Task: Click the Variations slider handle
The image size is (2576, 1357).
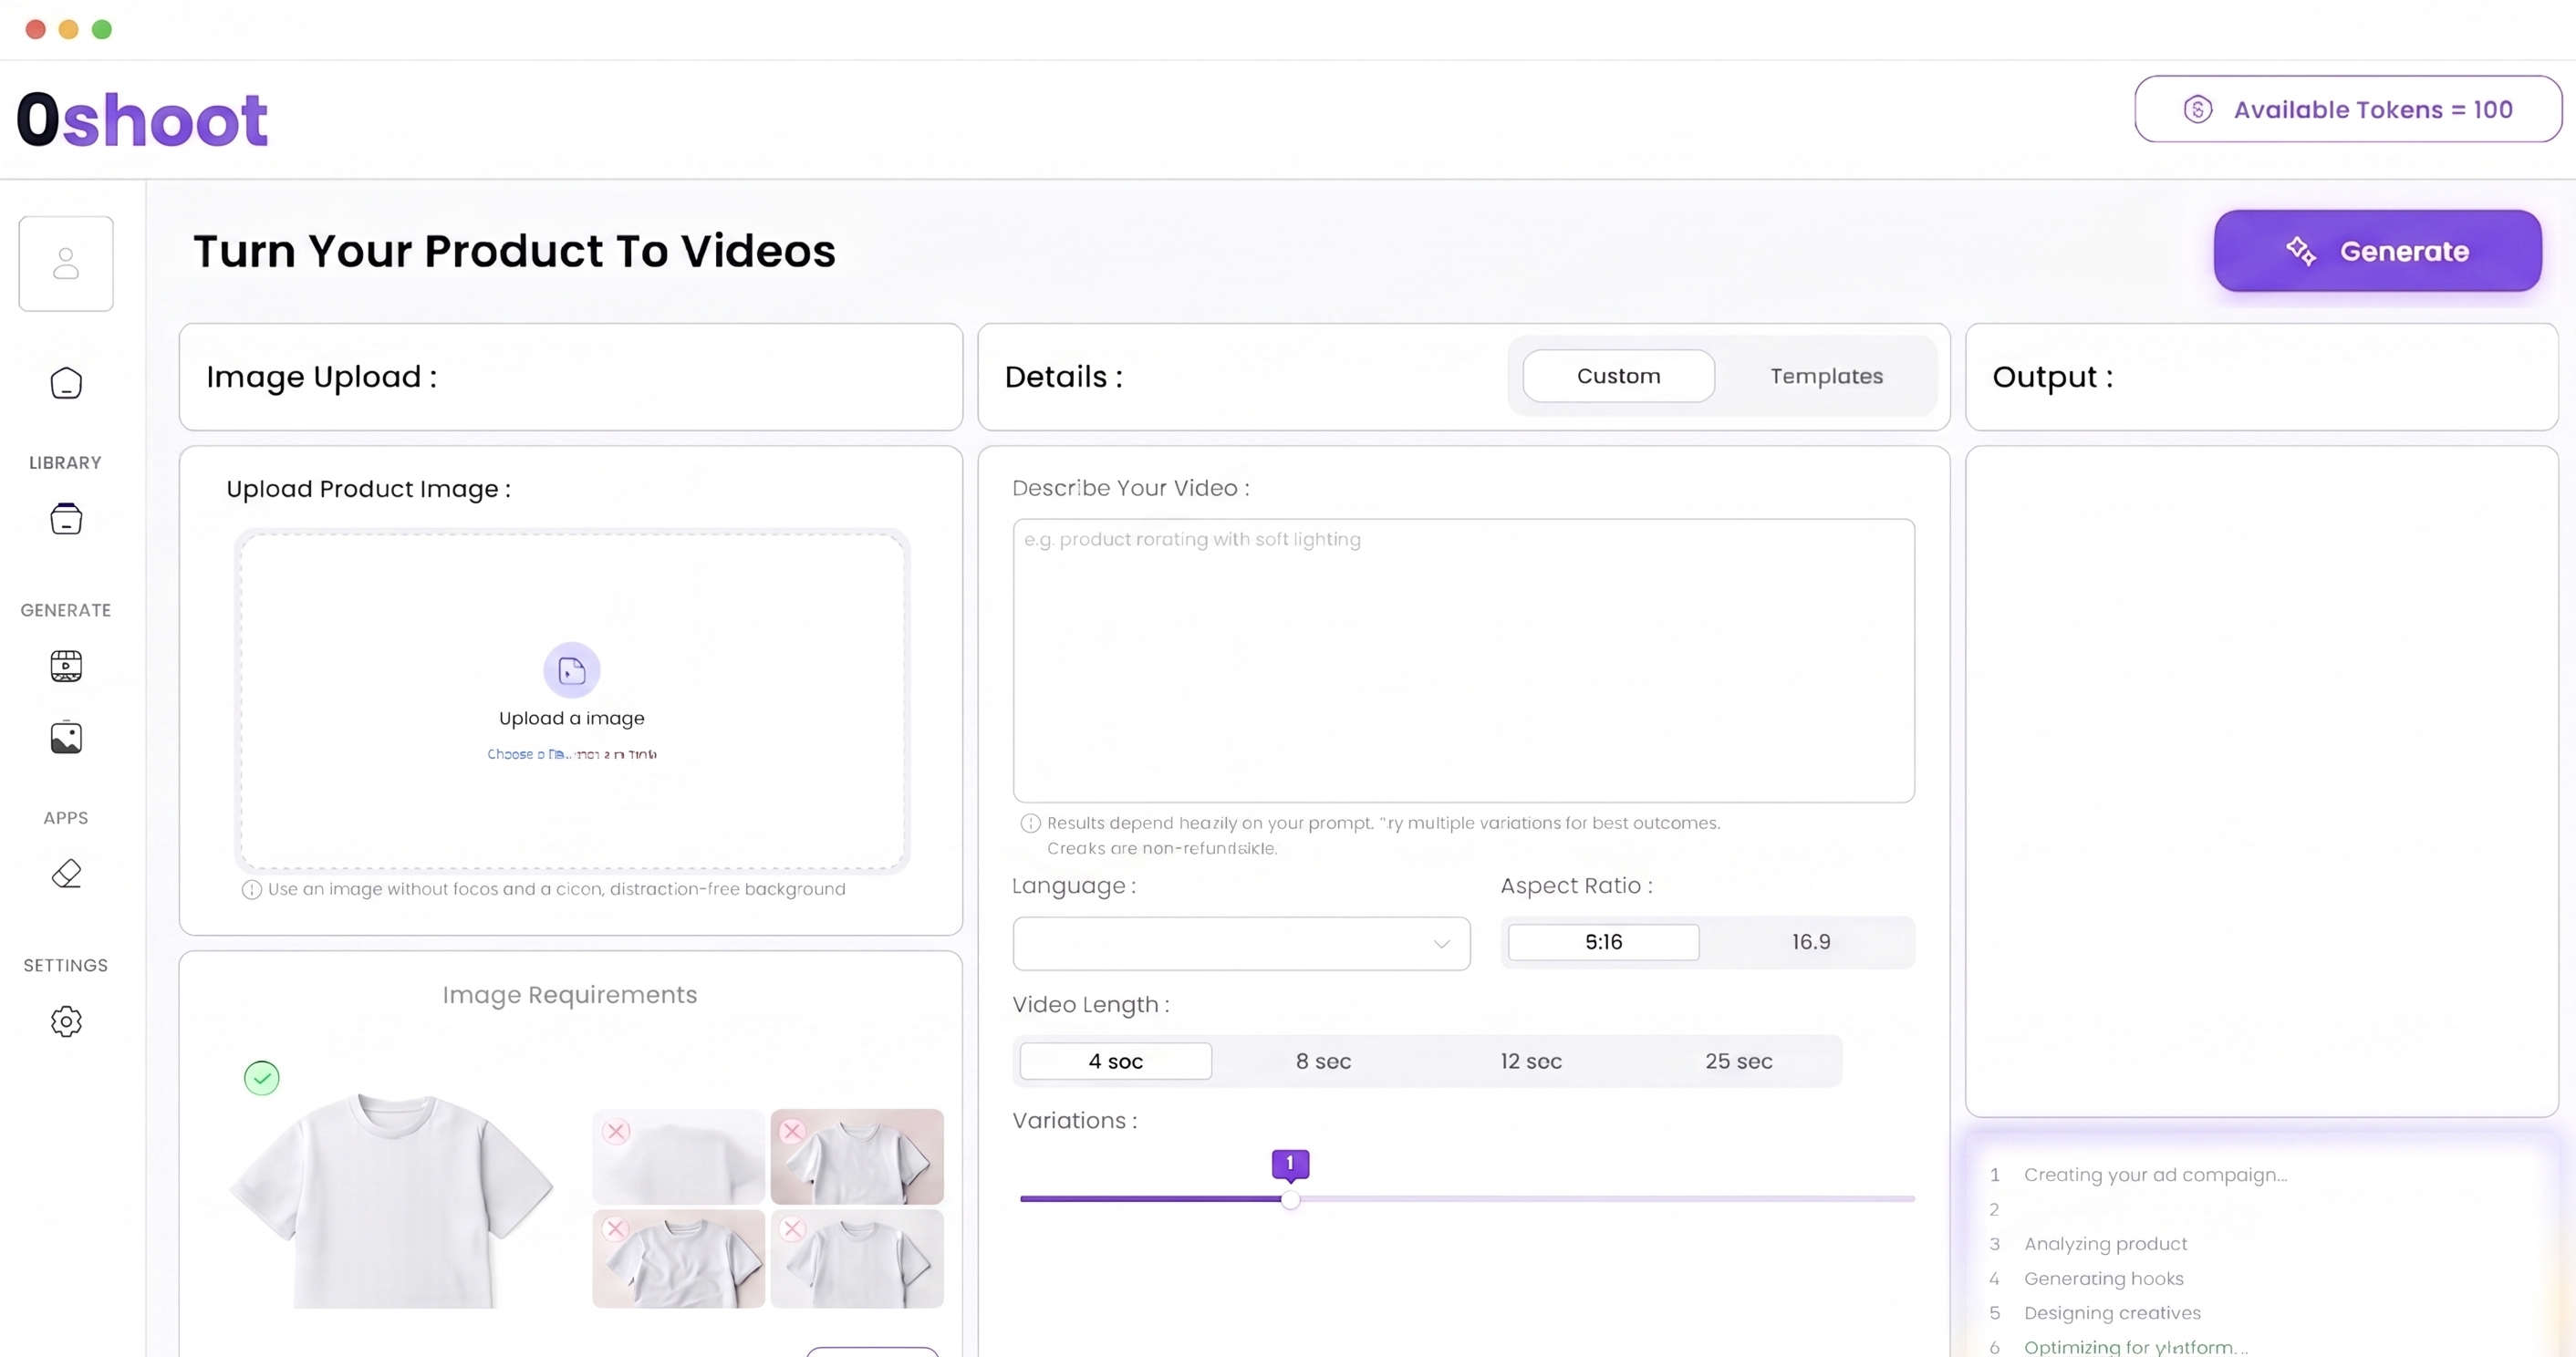Action: coord(1290,1199)
